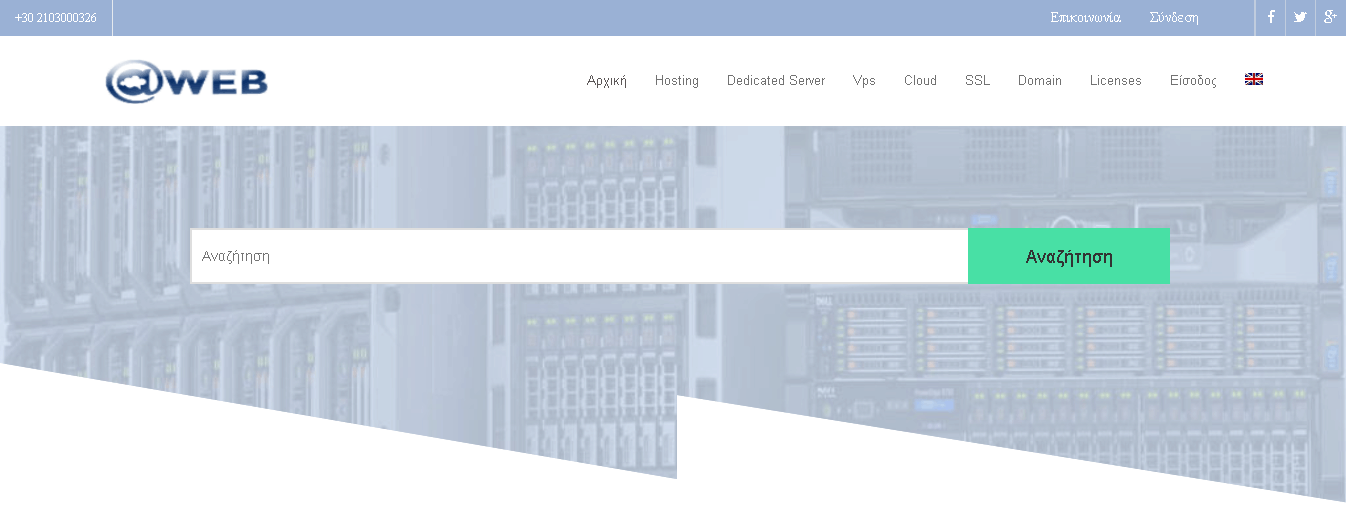Select the Cloud menu item
1346x513 pixels.
click(920, 81)
